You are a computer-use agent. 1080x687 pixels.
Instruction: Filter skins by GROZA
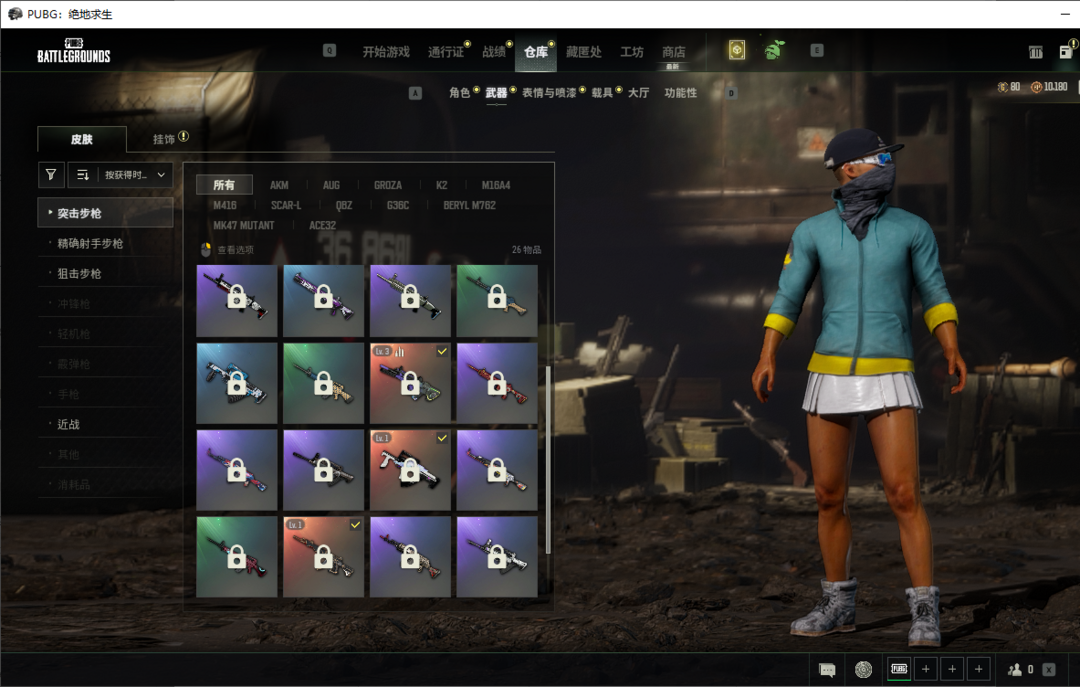388,185
